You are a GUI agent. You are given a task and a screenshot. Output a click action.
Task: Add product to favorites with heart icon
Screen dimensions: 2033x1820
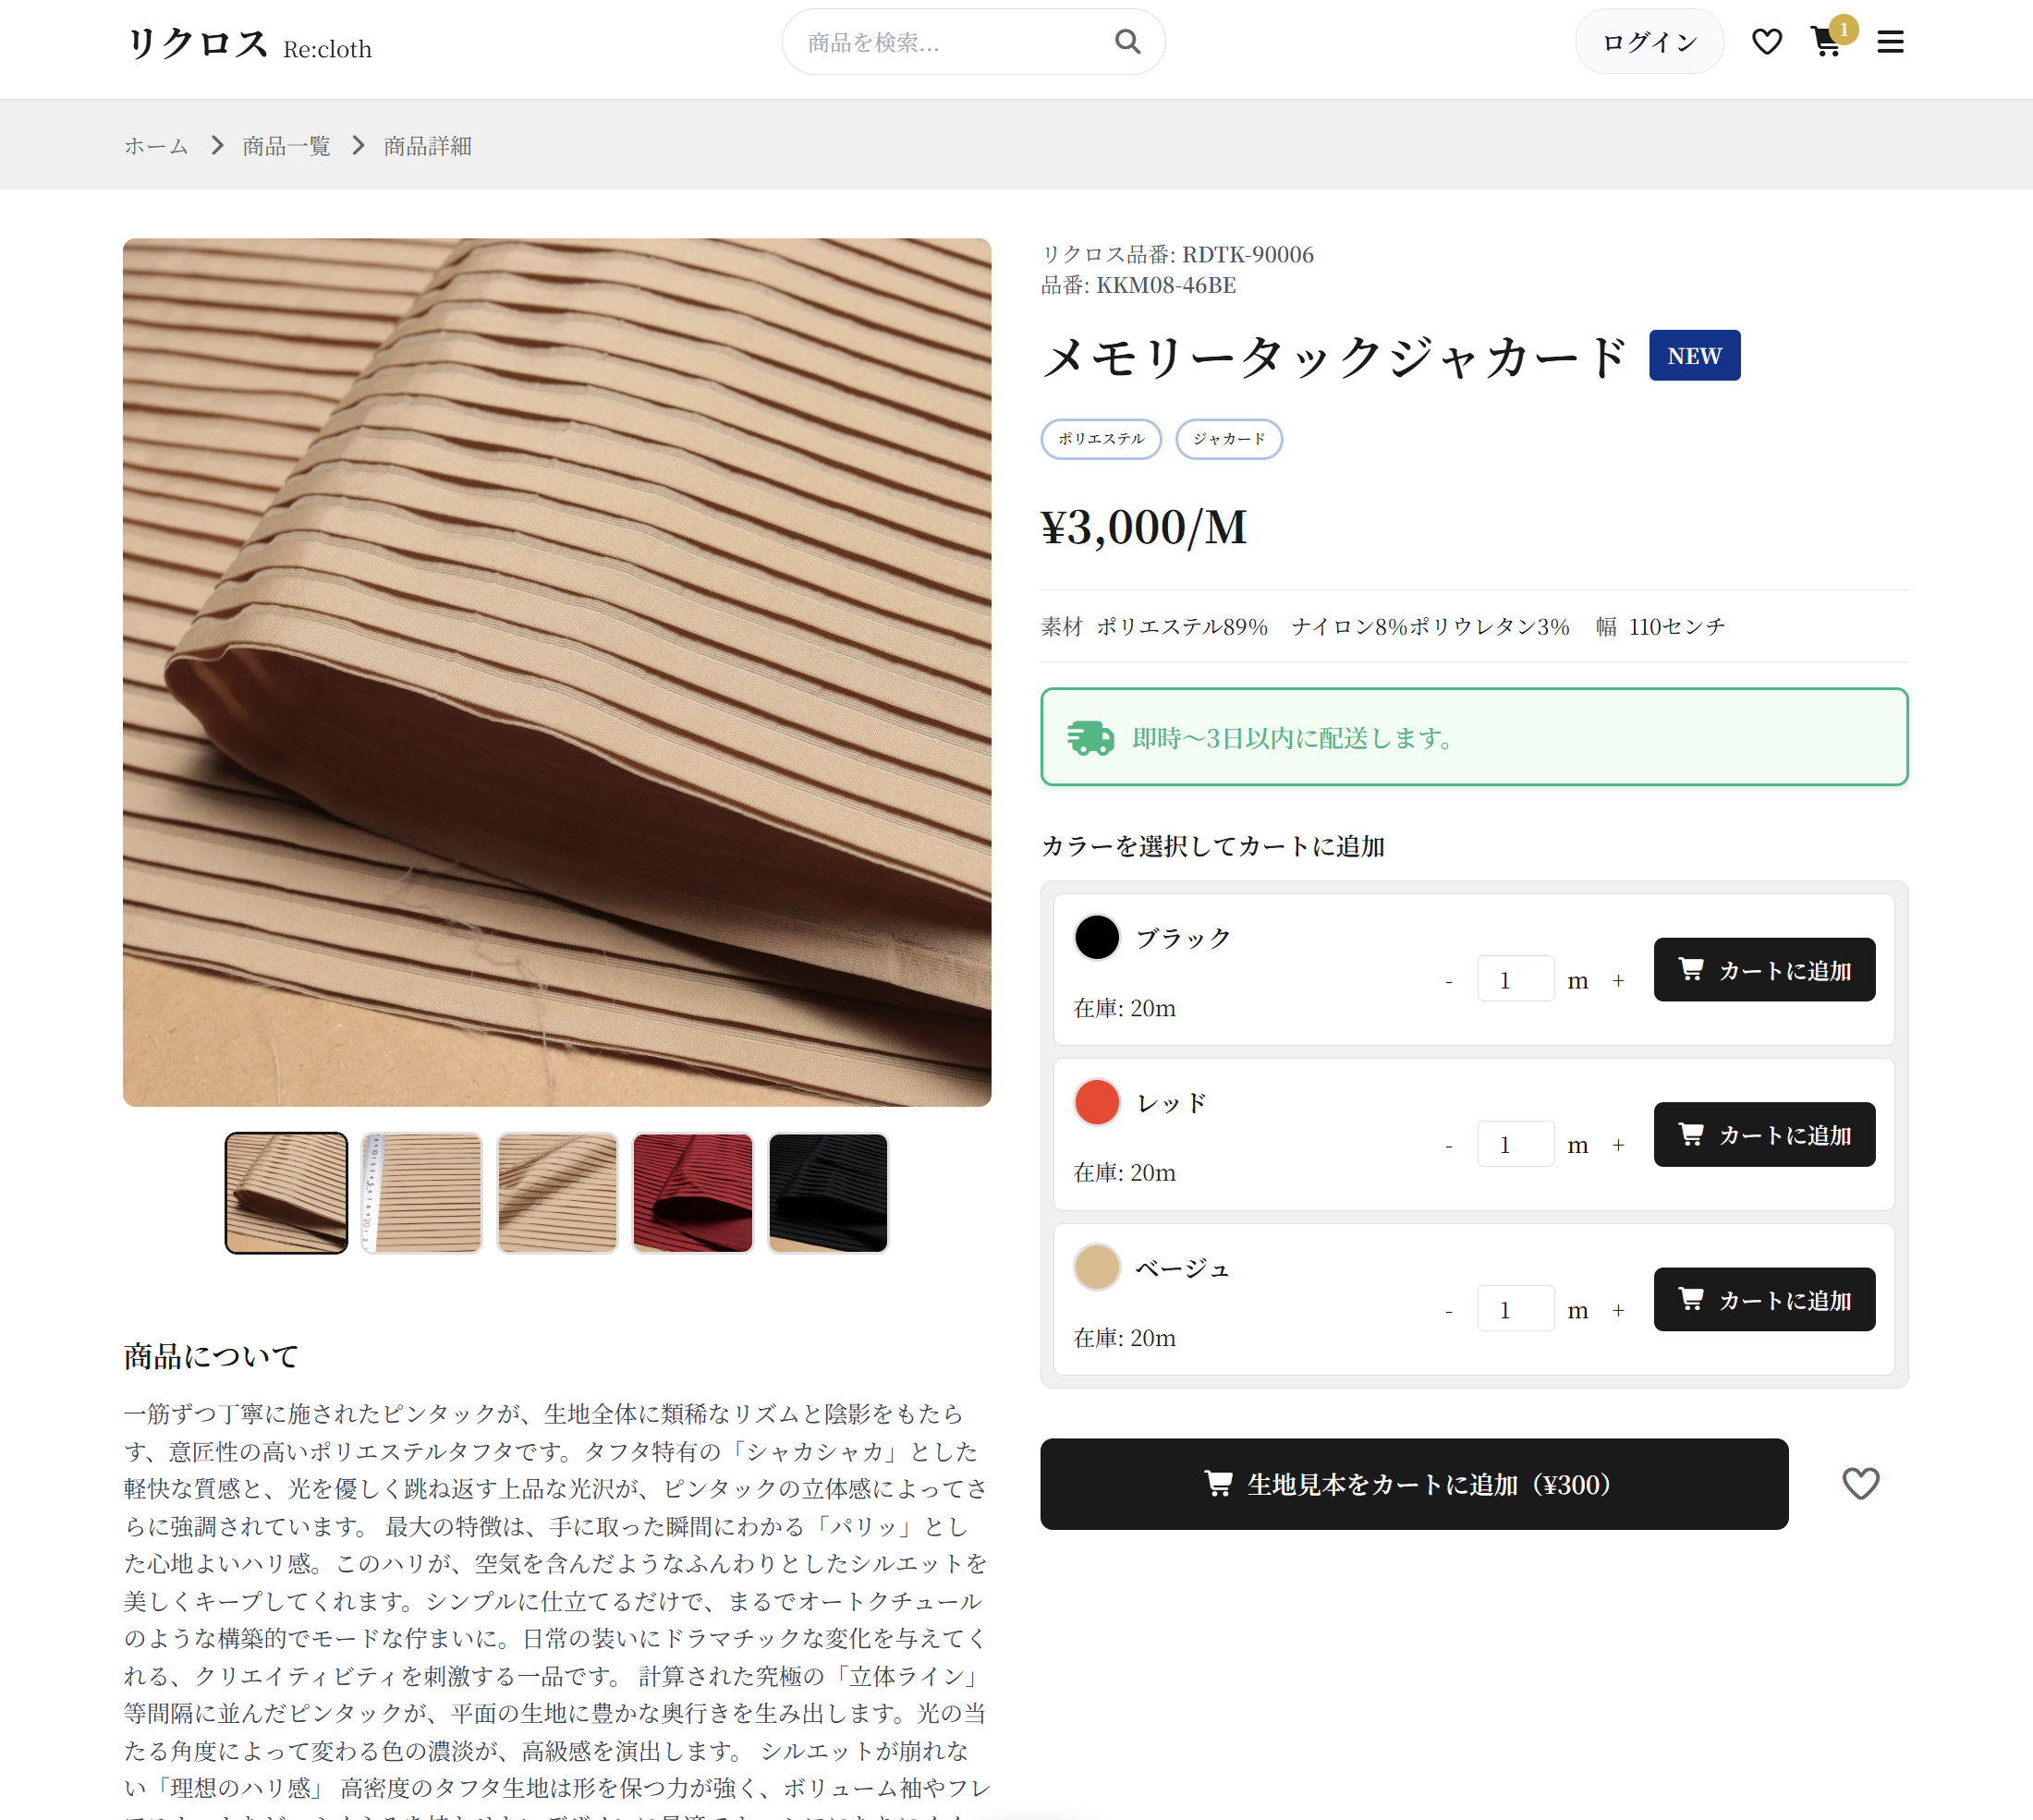(1860, 1483)
